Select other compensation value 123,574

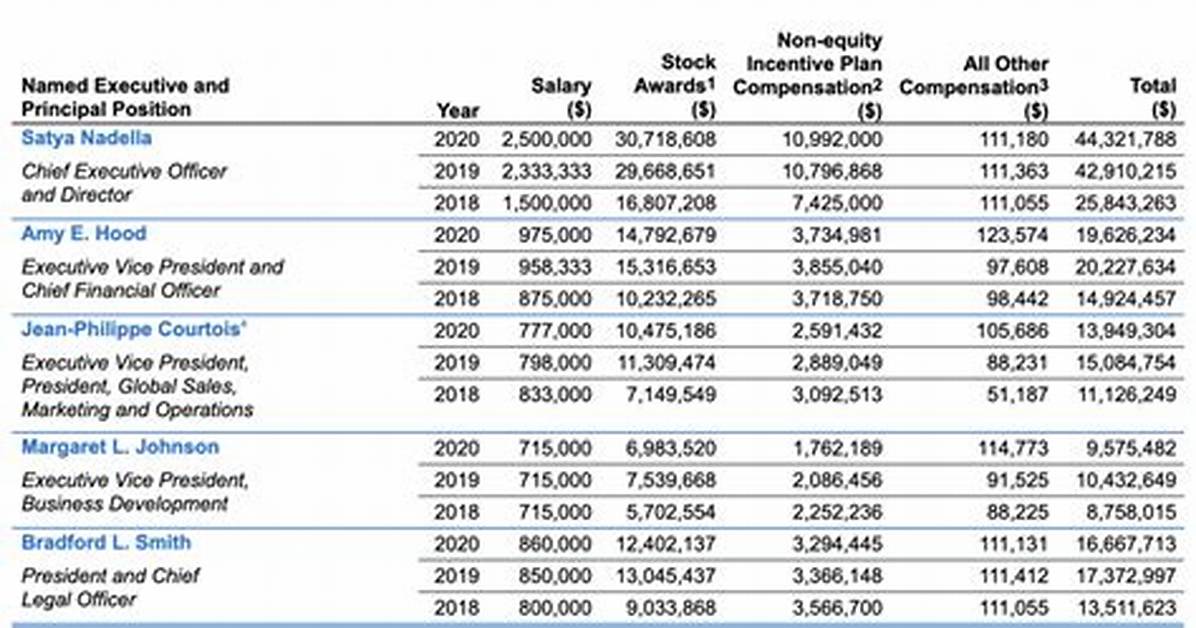1012,235
